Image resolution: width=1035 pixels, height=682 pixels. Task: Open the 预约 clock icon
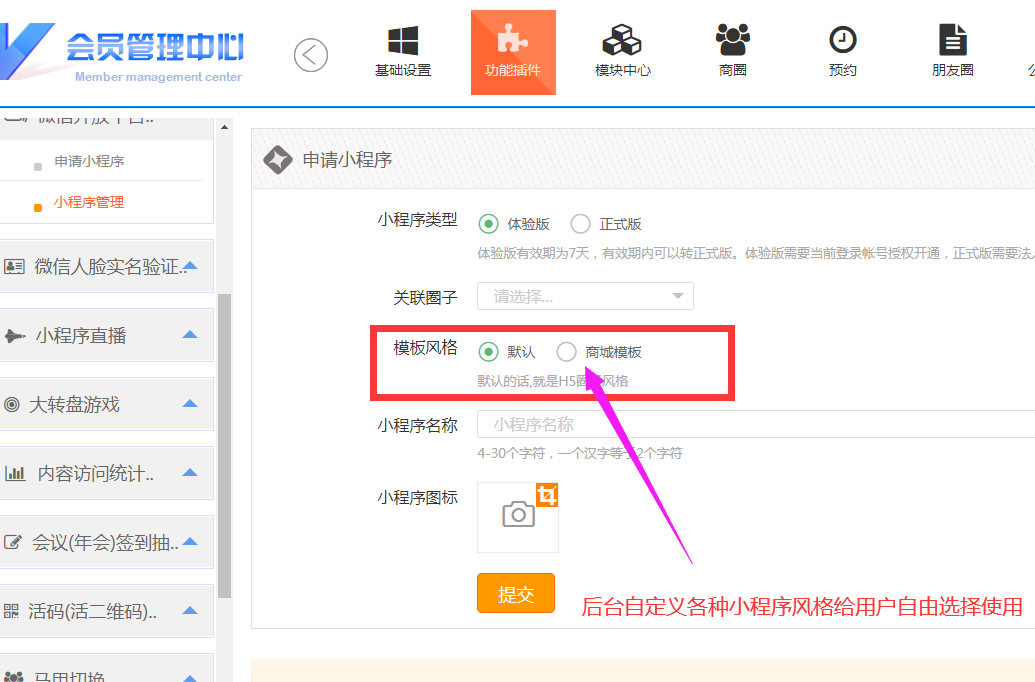click(843, 41)
